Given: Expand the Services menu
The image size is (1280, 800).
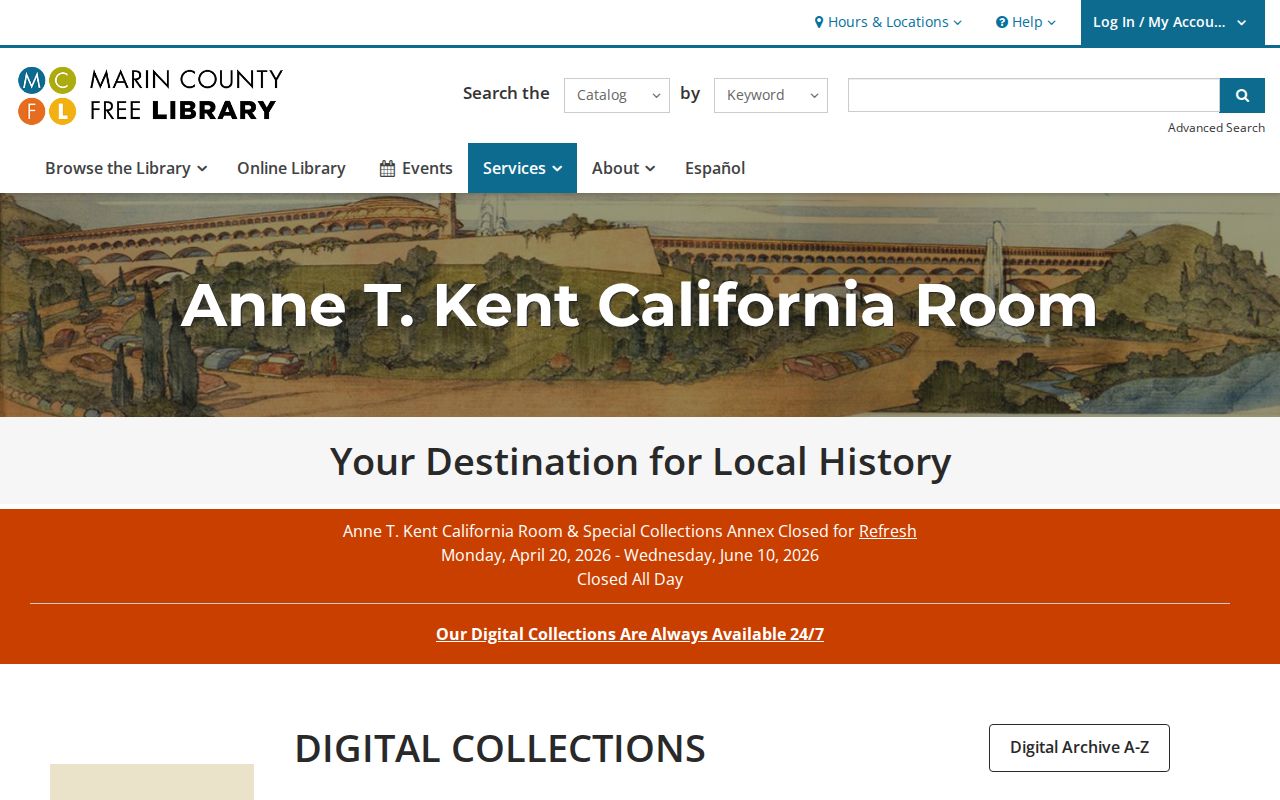Looking at the screenshot, I should pyautogui.click(x=522, y=168).
